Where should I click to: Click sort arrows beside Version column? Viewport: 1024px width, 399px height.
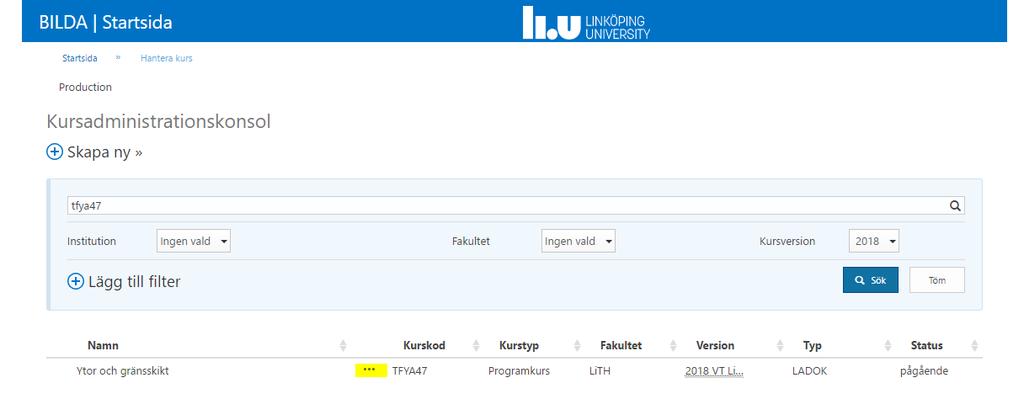coord(780,345)
